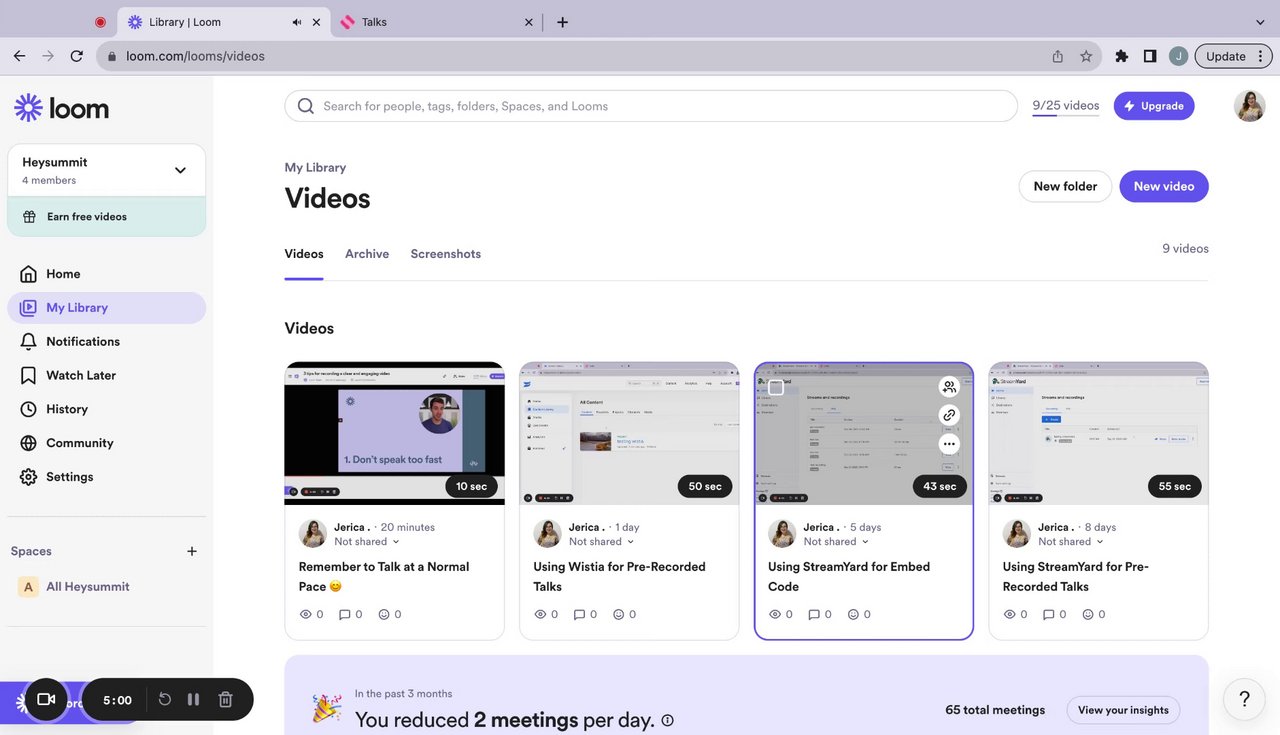
Task: Expand Not shared dropdown on StreamYard Embed Code video
Action: click(837, 542)
